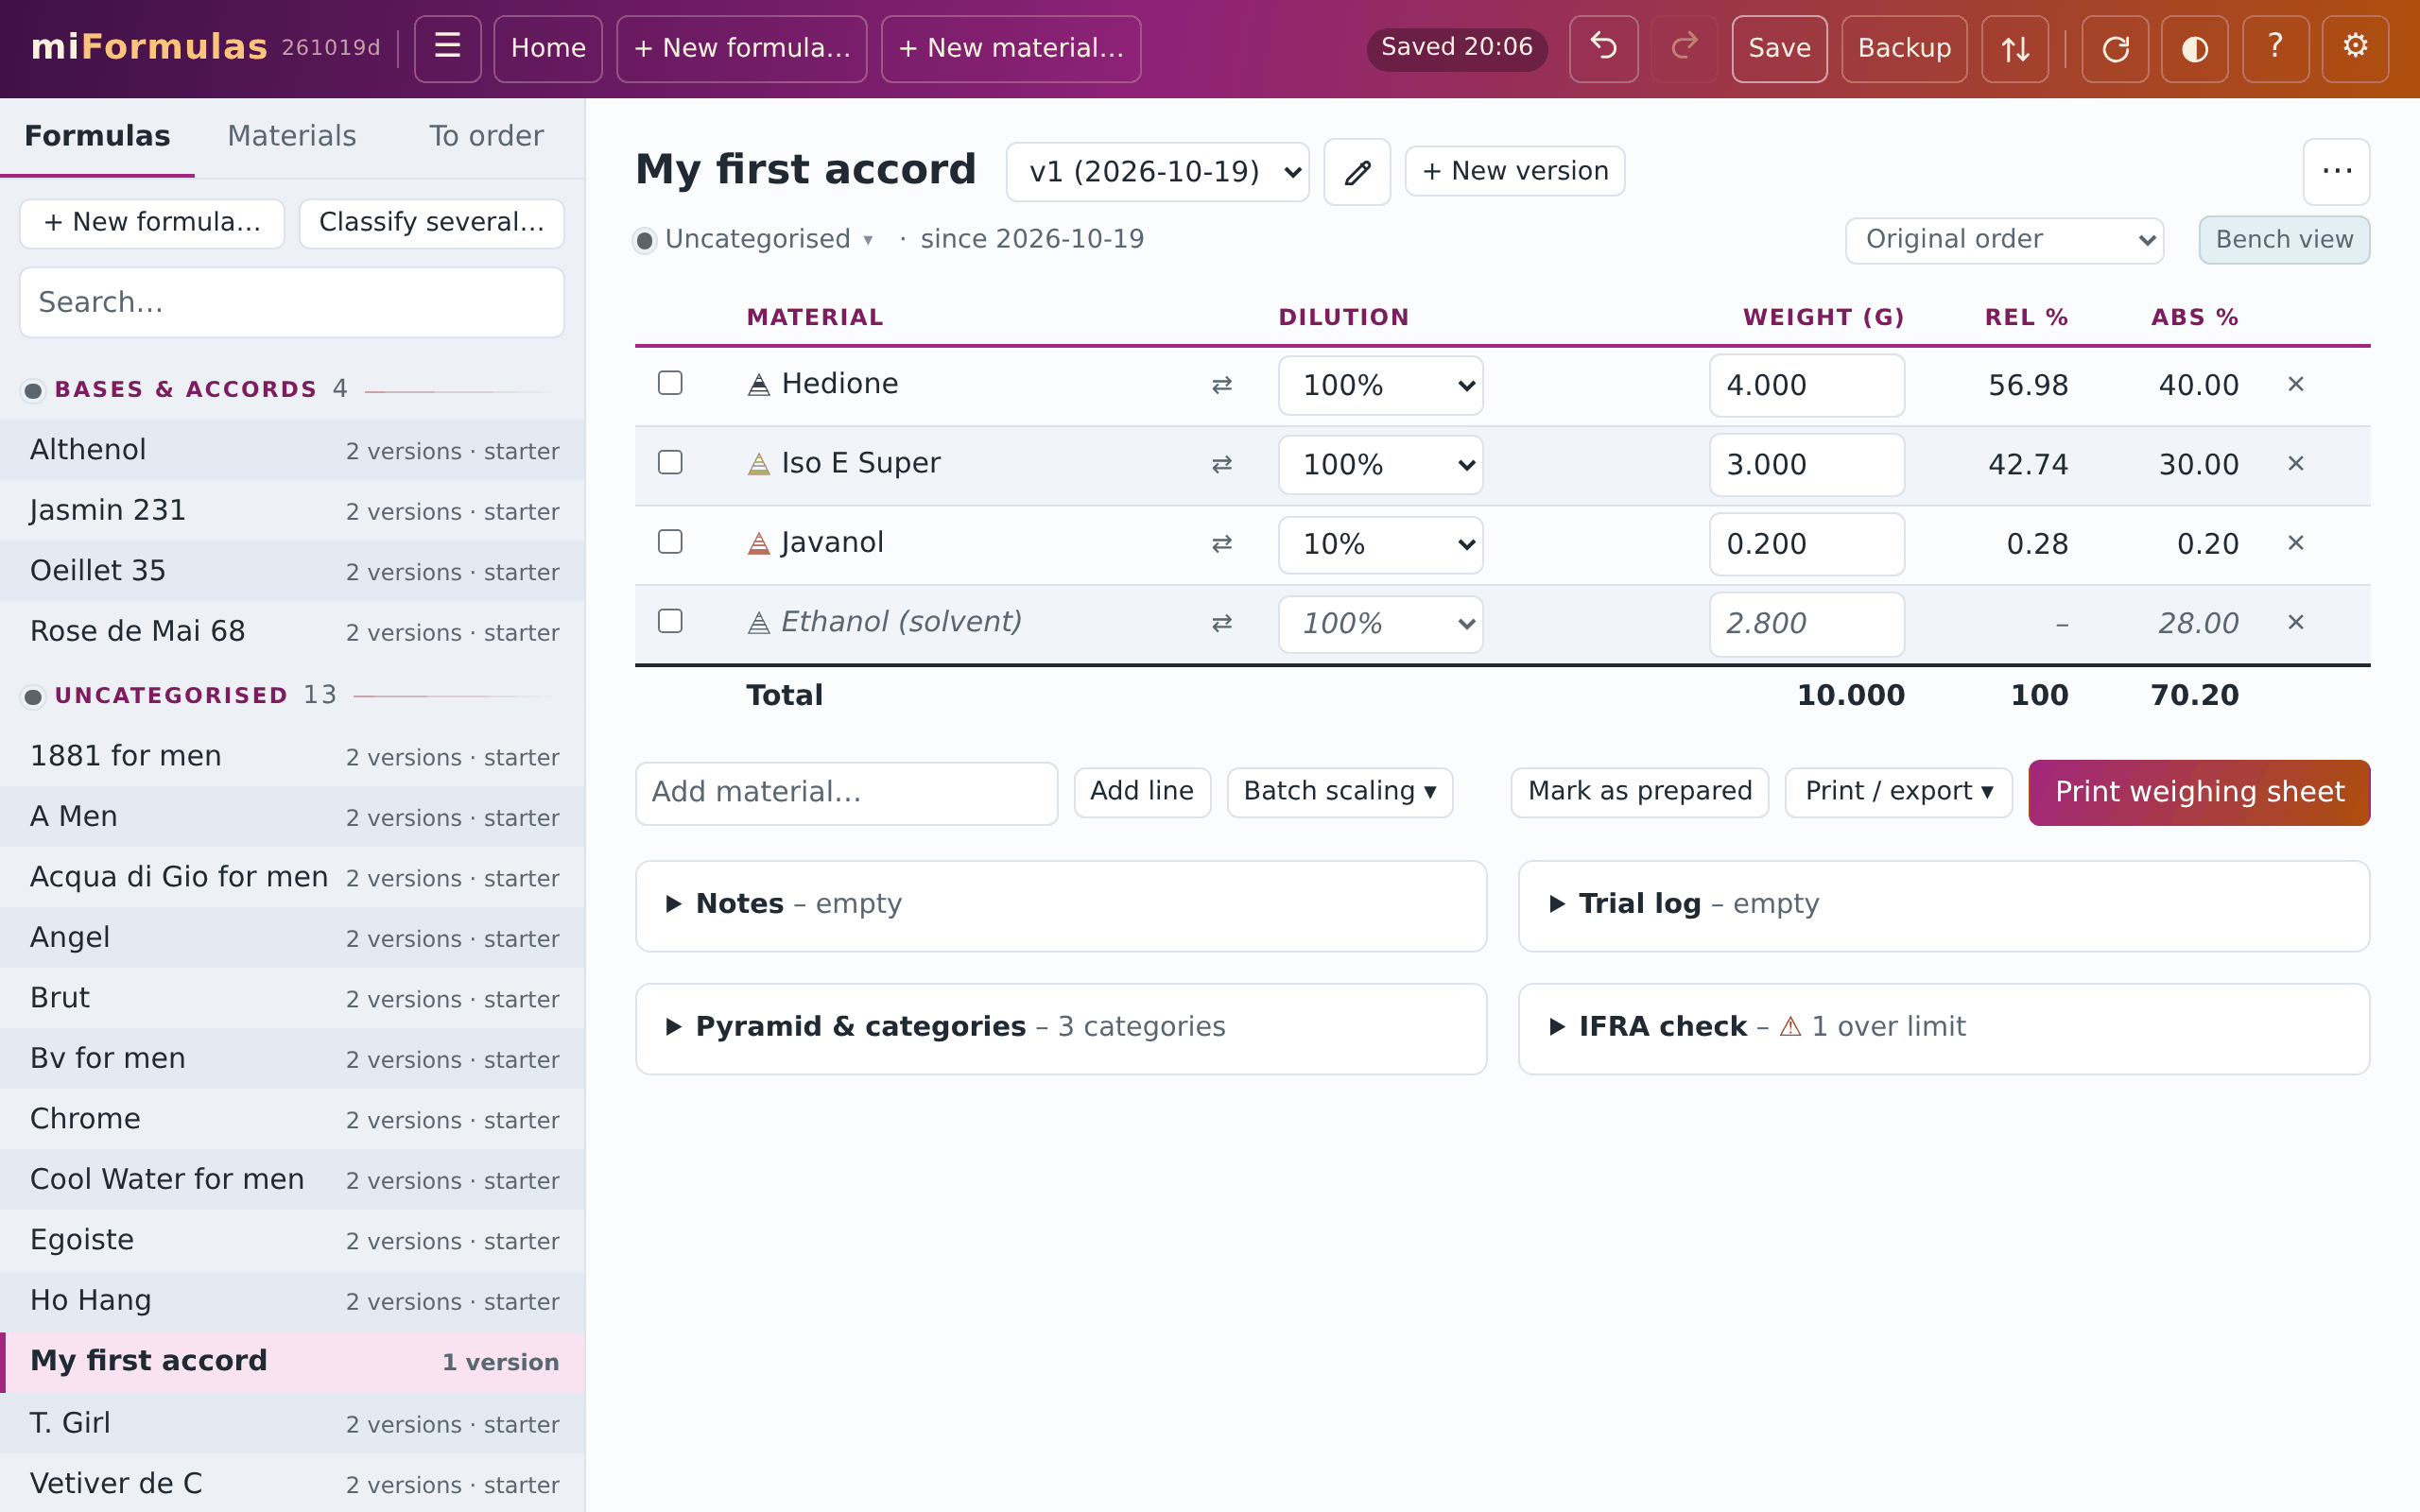Click the swap icon in Hedione row
The image size is (2420, 1512).
coord(1222,385)
